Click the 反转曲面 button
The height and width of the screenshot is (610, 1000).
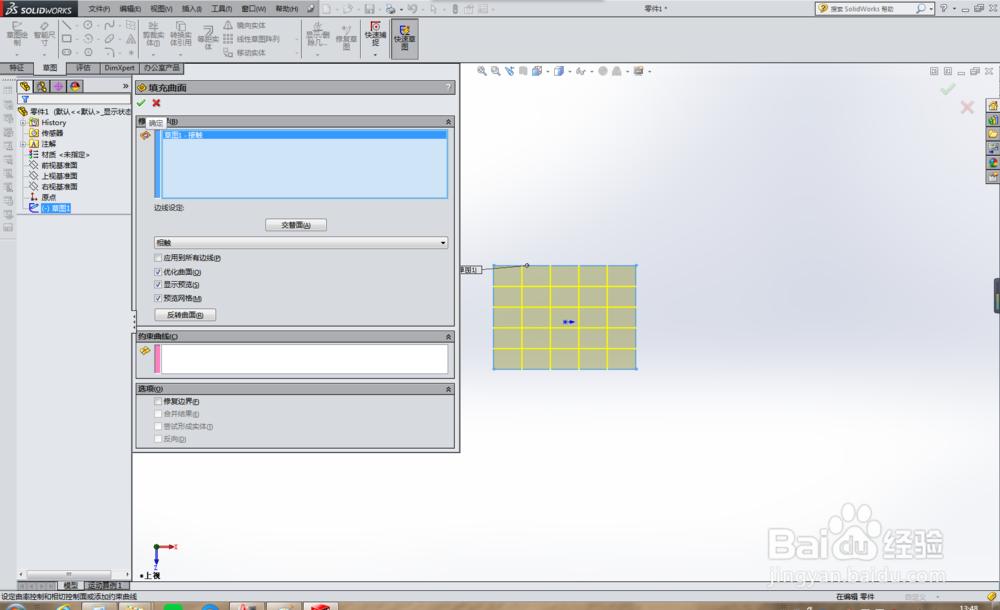[185, 315]
